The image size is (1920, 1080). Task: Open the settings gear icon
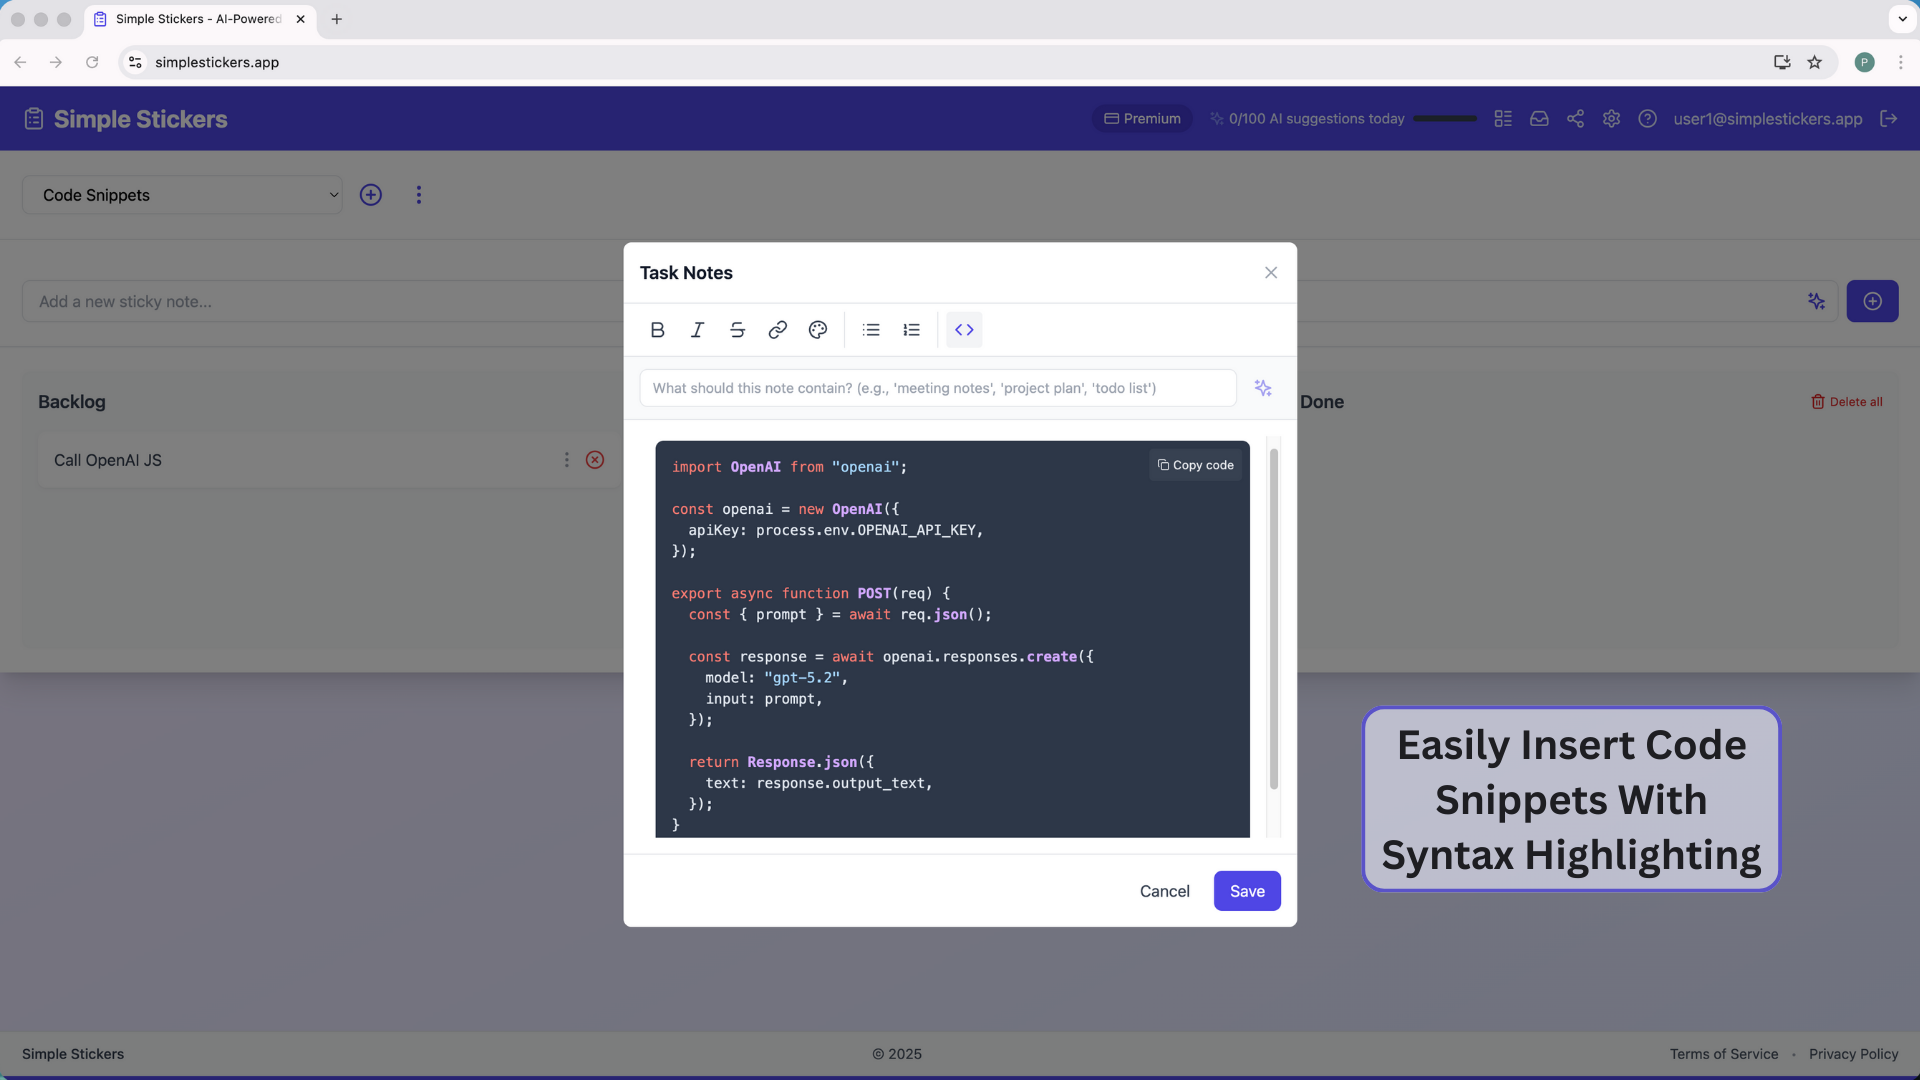coord(1611,119)
